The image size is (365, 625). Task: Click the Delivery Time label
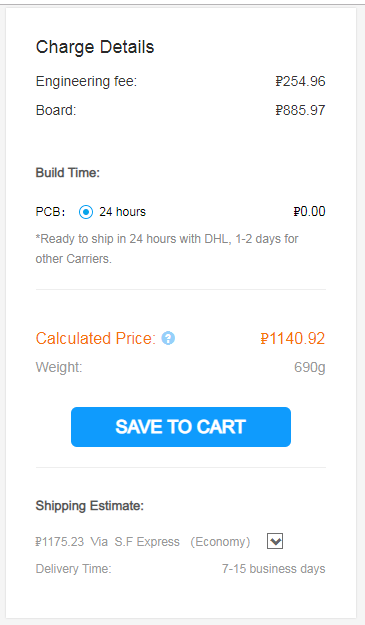coord(74,569)
